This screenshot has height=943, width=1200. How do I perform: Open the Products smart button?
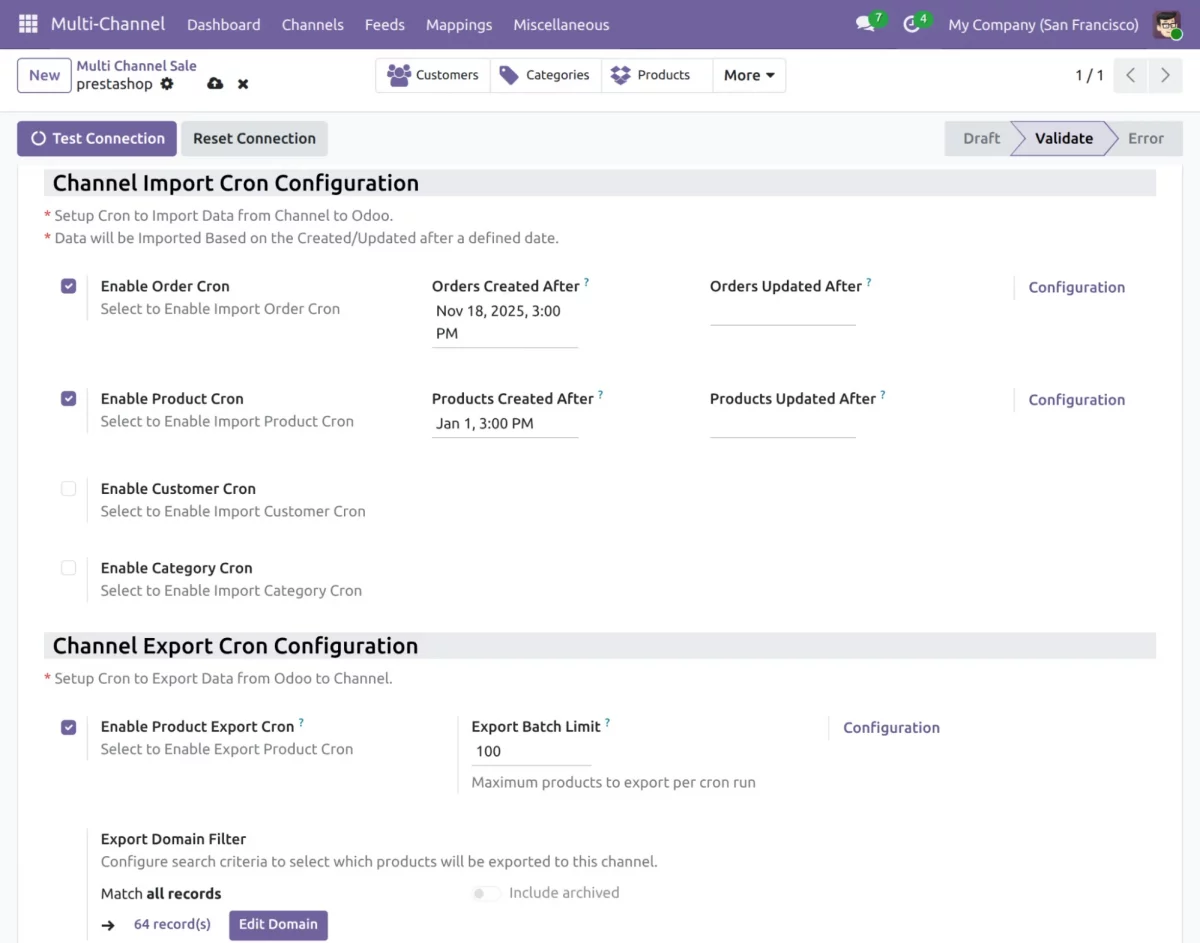point(657,75)
